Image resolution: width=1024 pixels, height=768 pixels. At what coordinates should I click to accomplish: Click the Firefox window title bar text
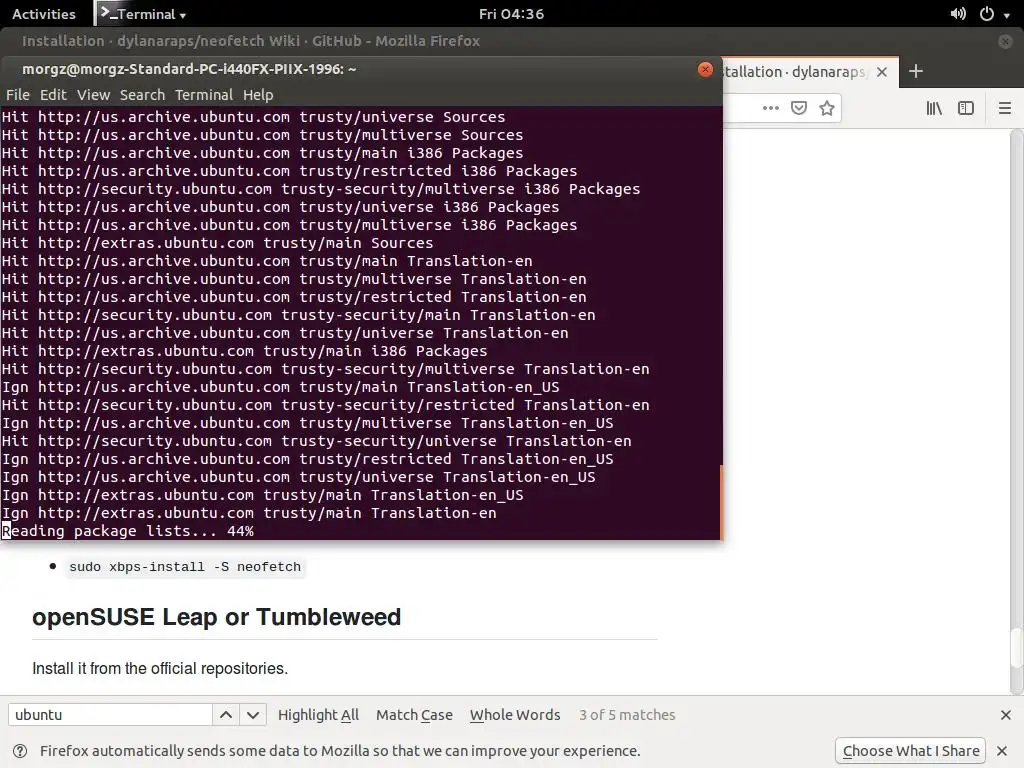tap(251, 41)
